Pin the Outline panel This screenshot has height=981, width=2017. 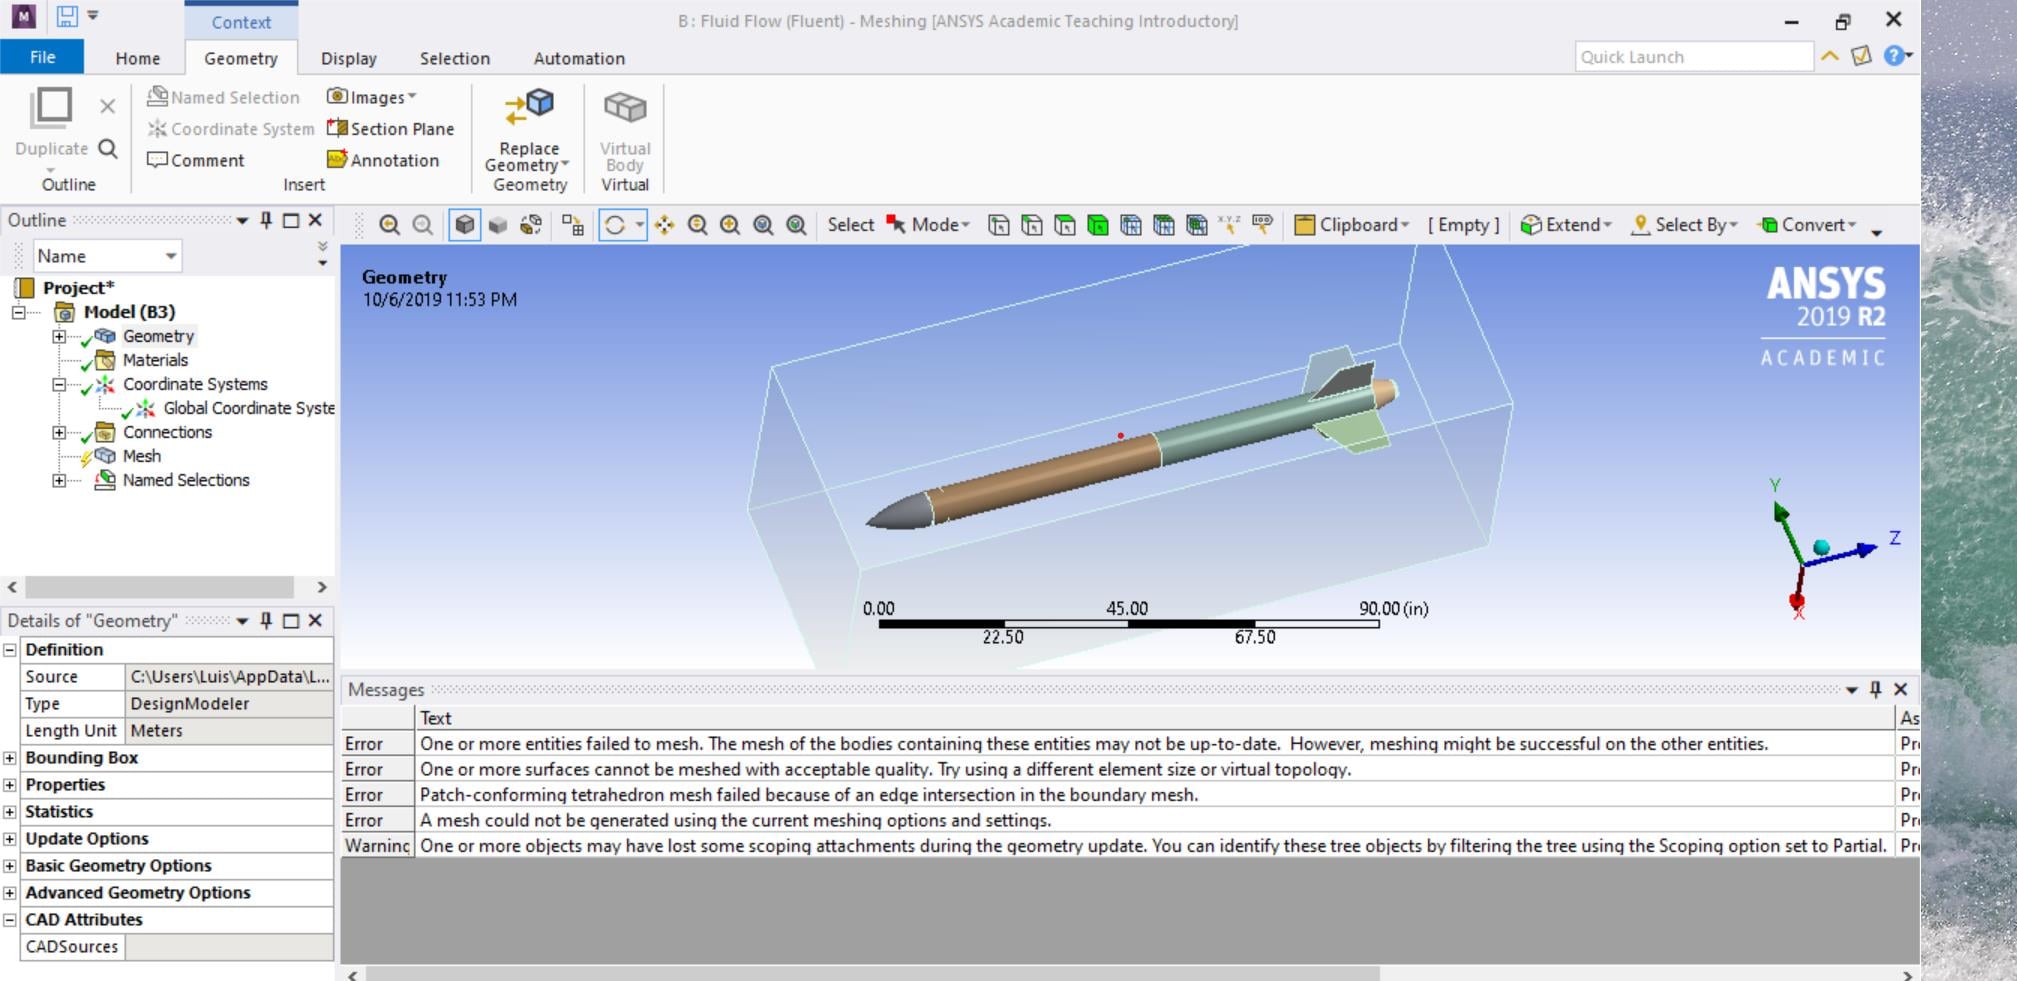(266, 220)
